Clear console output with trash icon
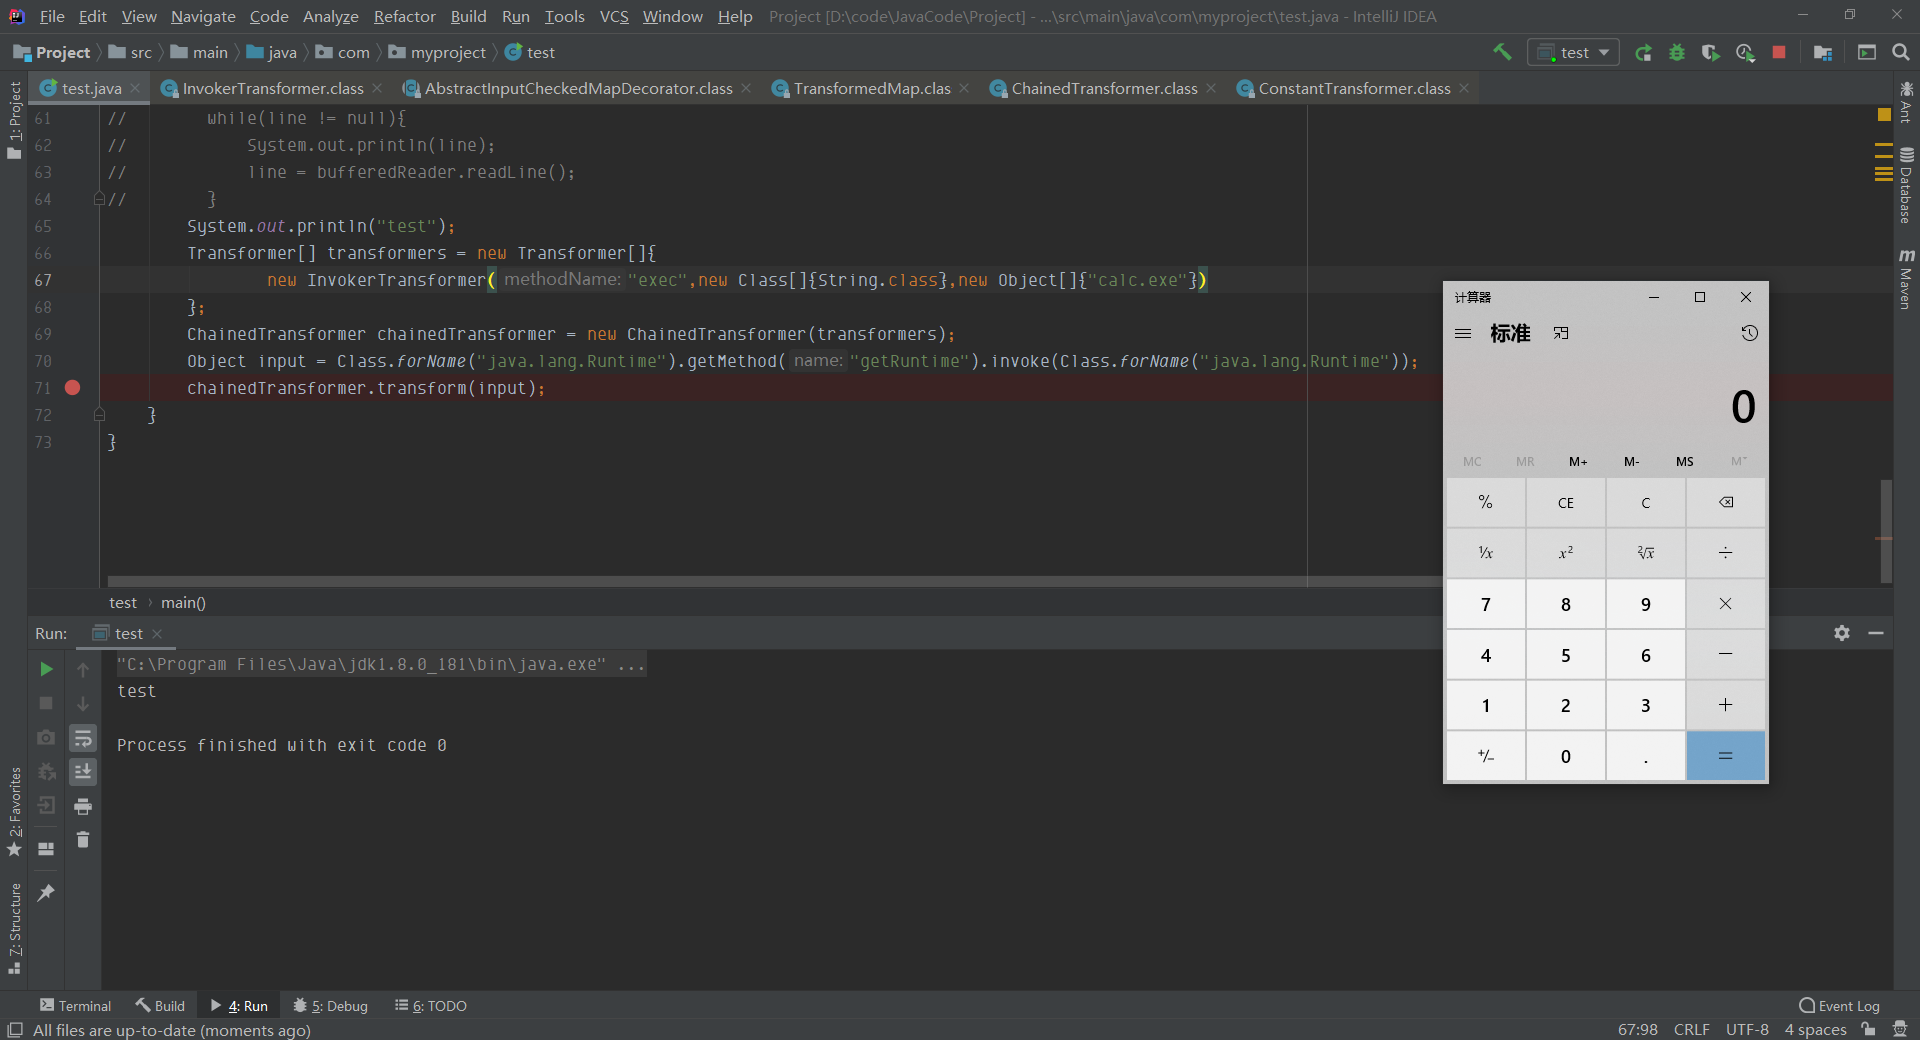 point(83,840)
